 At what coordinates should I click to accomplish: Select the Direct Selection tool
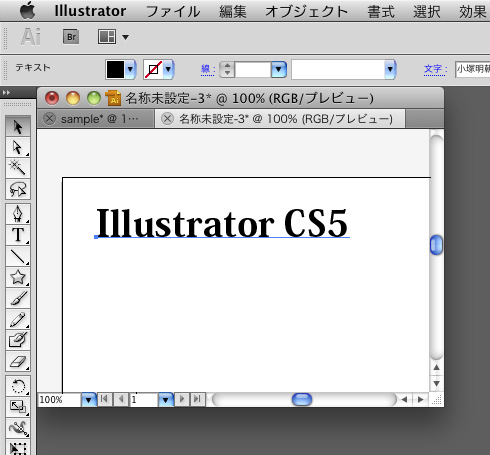[18, 147]
